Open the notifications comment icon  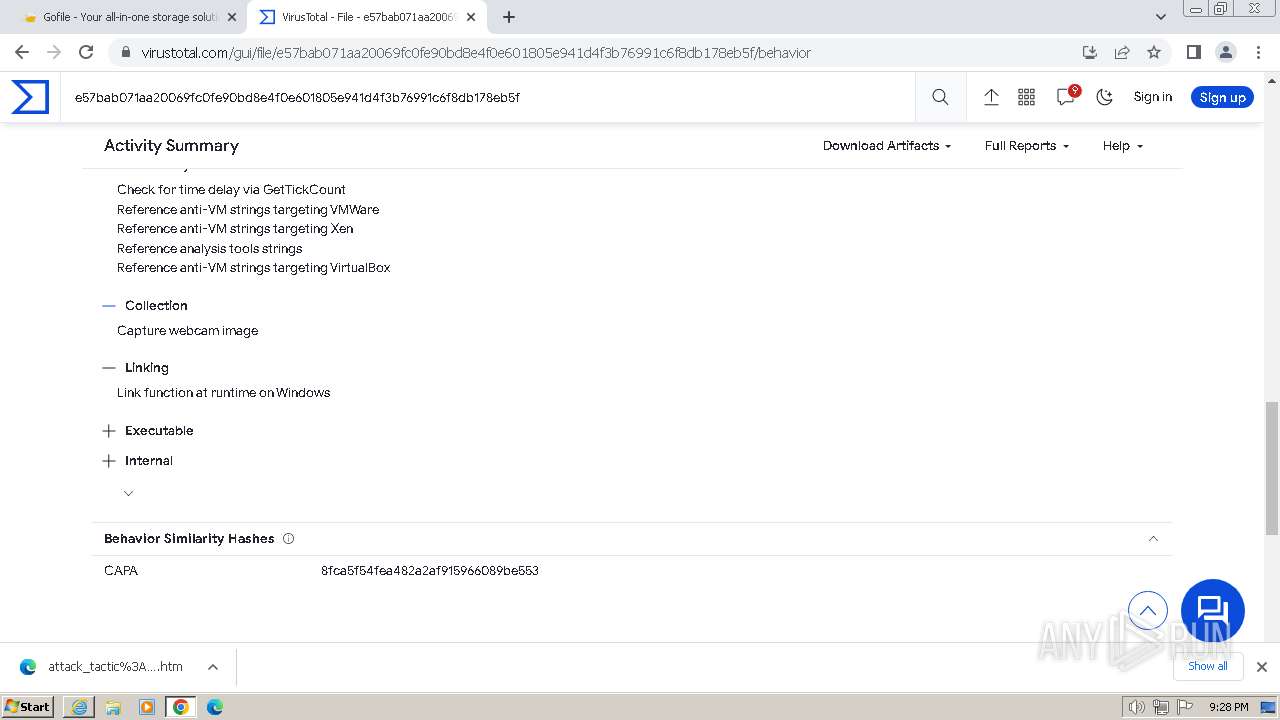point(1066,96)
